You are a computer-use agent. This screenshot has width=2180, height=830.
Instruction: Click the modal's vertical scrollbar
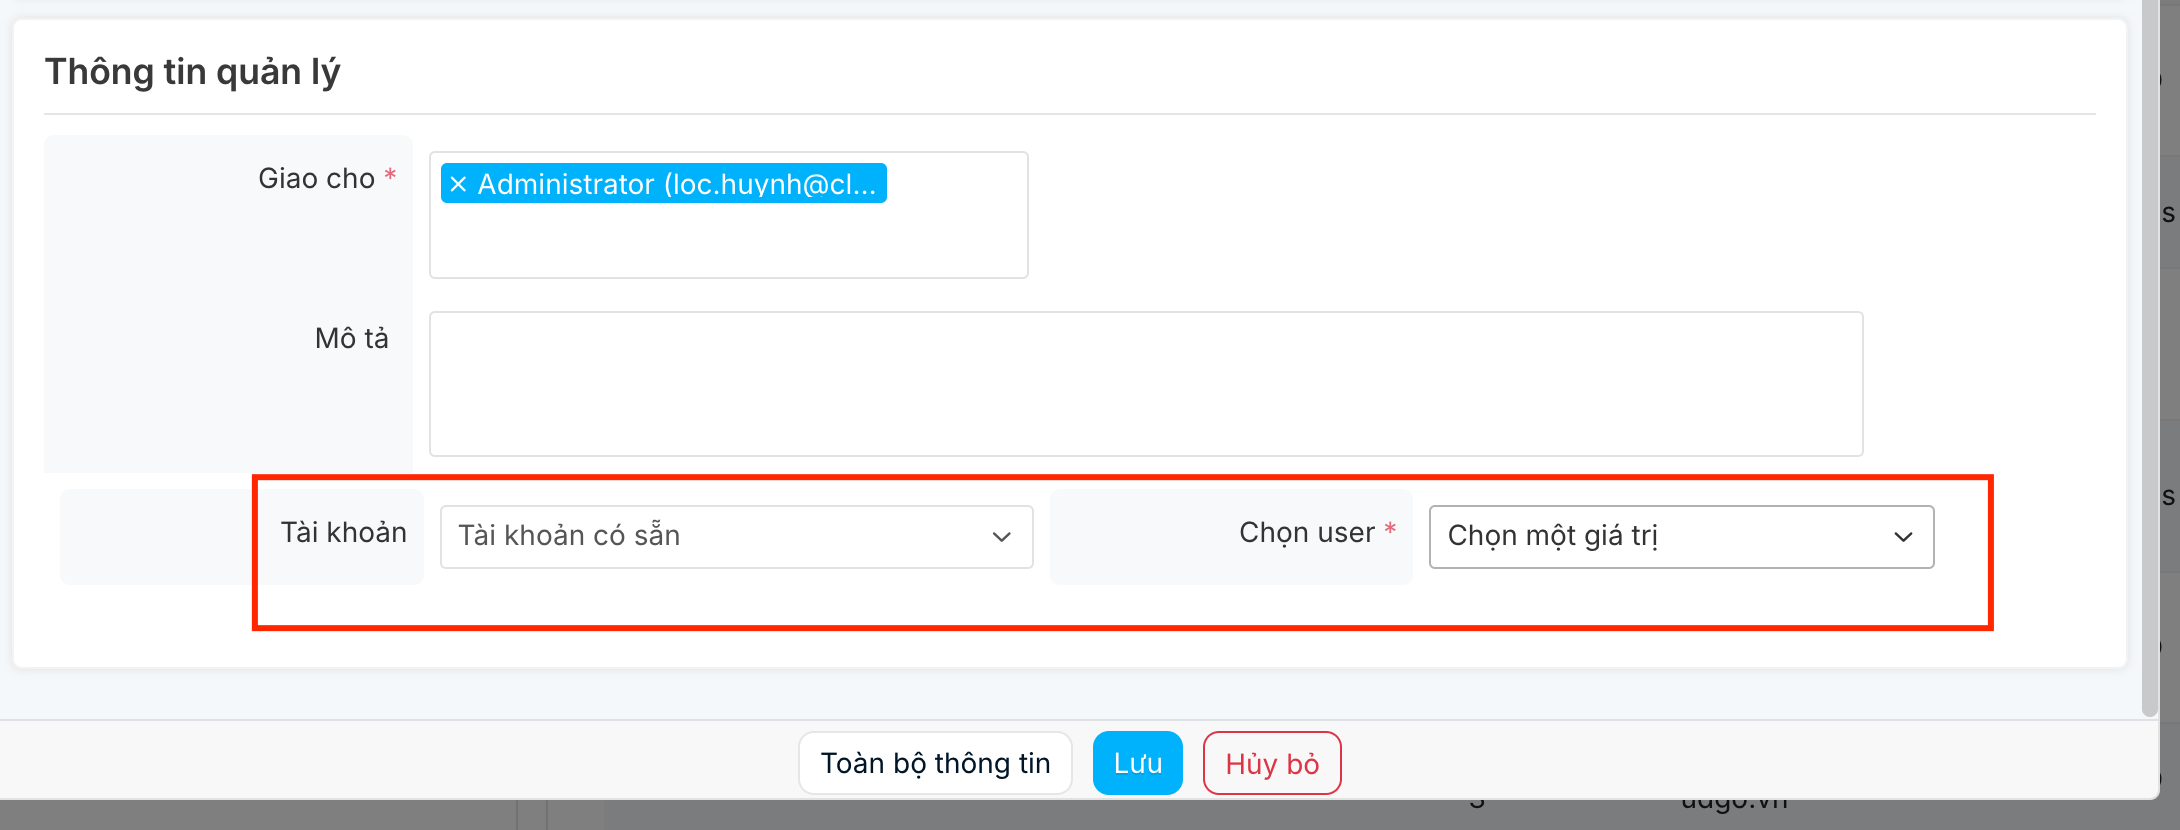(2150, 360)
